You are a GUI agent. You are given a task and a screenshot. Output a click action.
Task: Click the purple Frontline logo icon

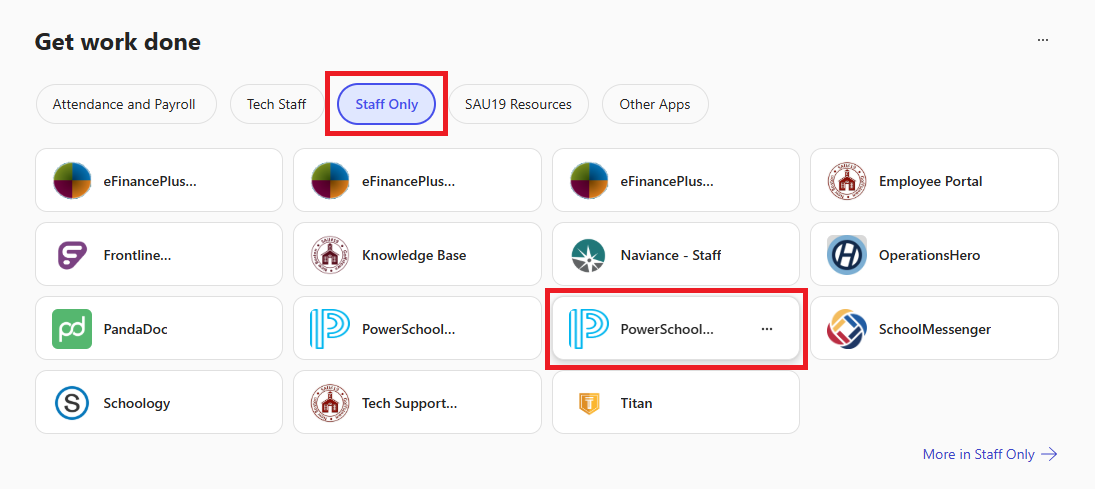pyautogui.click(x=72, y=255)
